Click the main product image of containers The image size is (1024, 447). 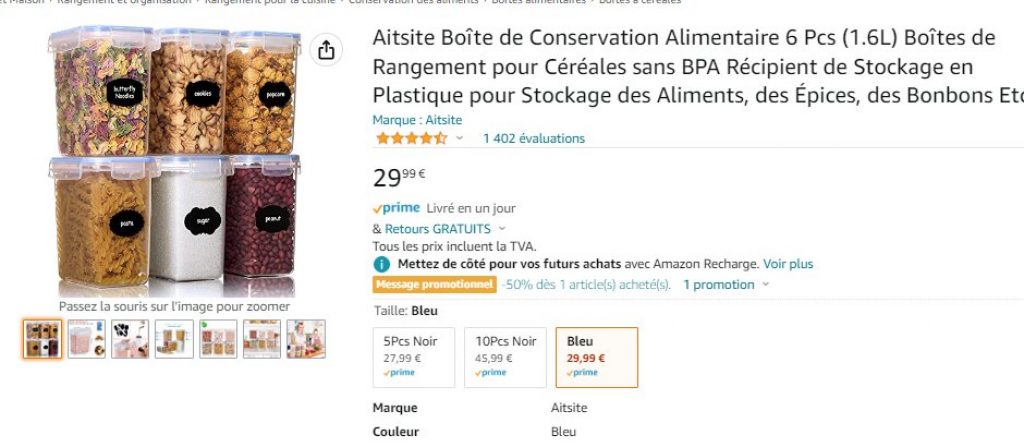(175, 160)
